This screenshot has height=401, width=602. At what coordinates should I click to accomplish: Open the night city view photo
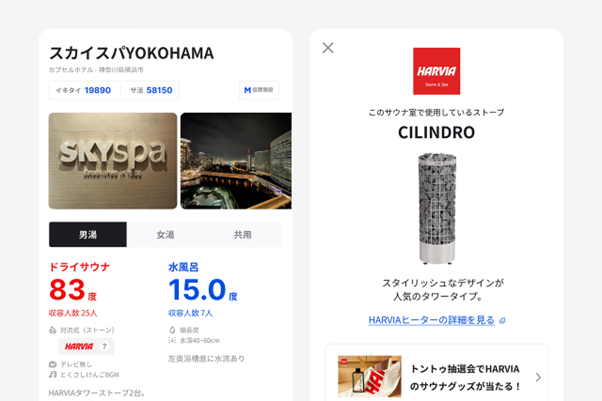coord(236,161)
